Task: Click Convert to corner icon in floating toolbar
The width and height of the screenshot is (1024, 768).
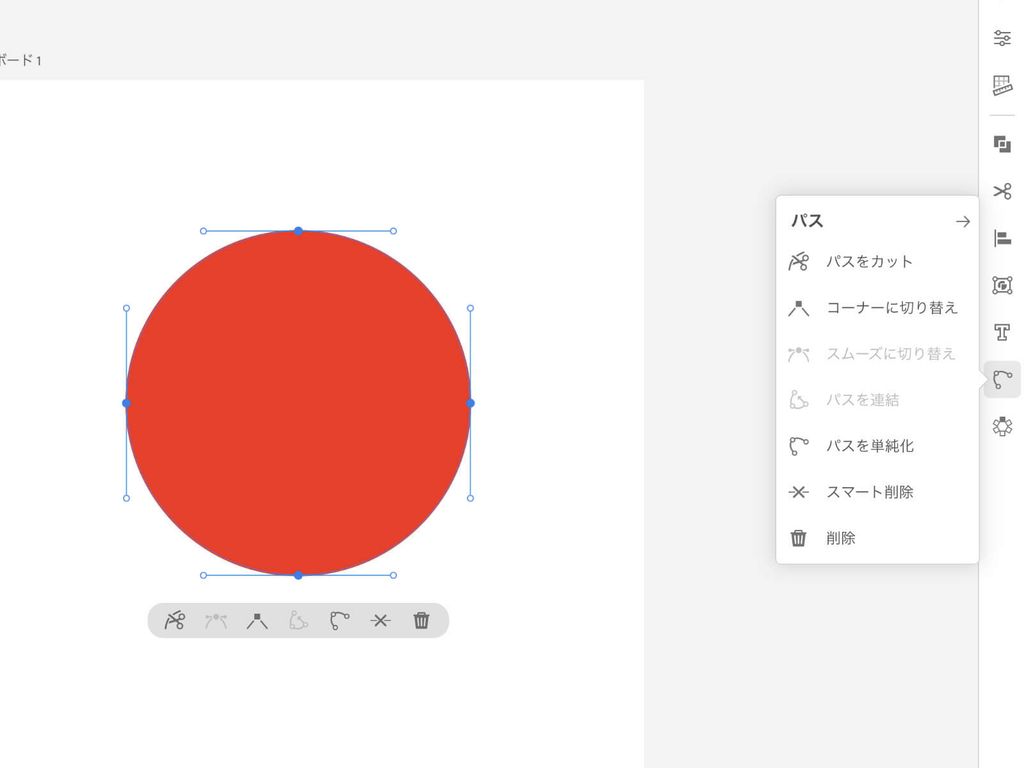Action: pyautogui.click(x=257, y=620)
